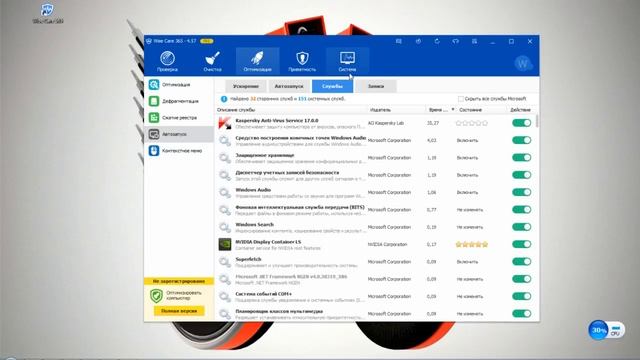
Task: Switch to the Службы tab
Action: click(332, 86)
